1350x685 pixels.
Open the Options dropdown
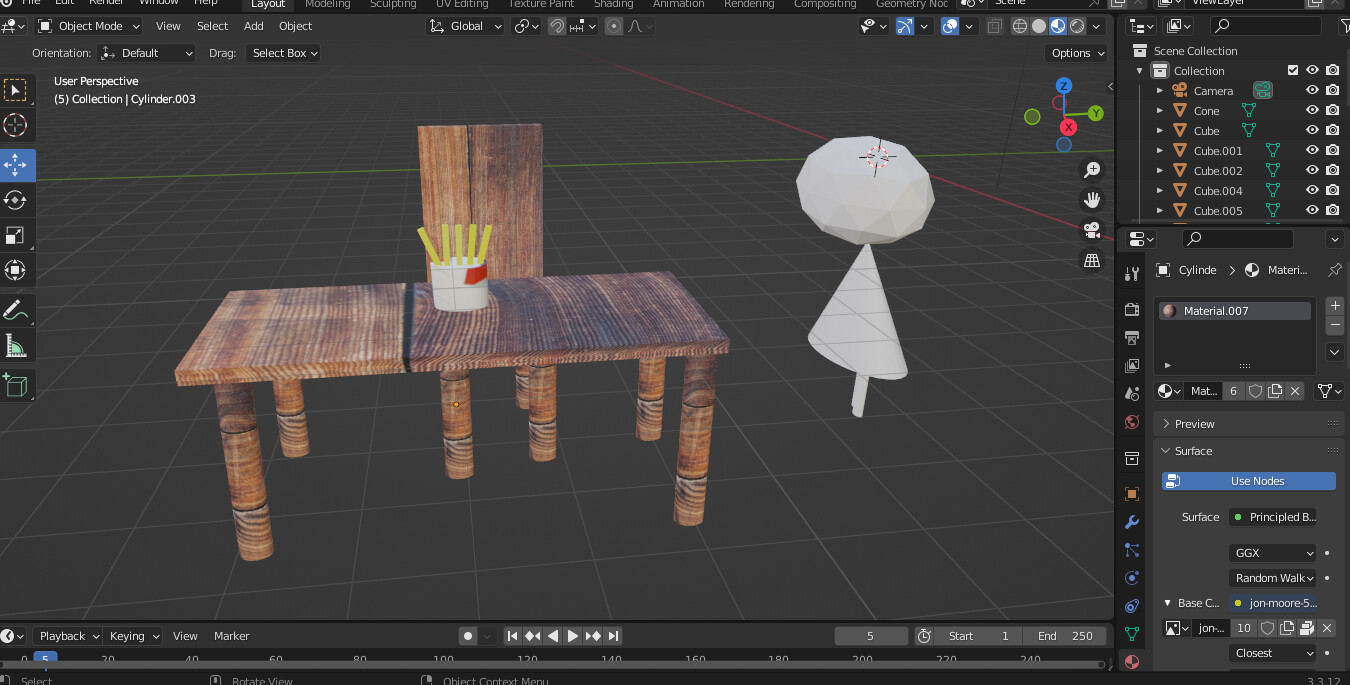(1077, 53)
